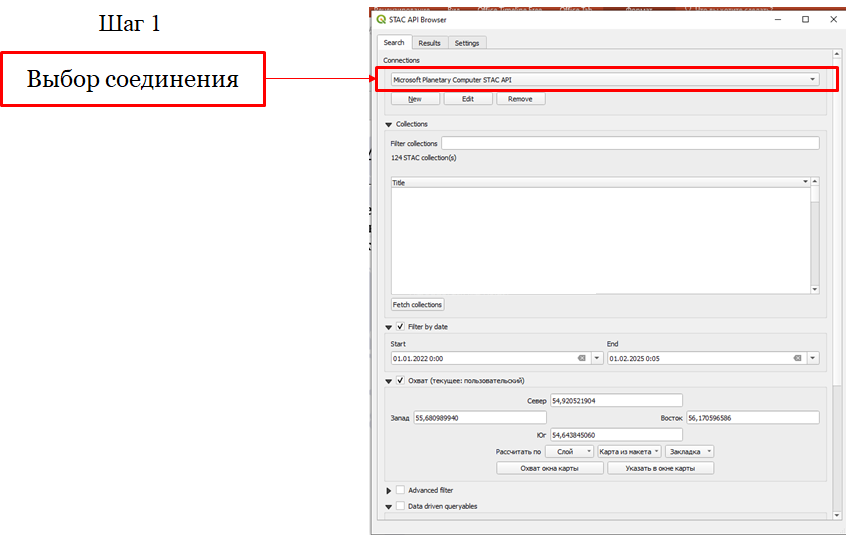Click the collections list scroll down arrow
Image resolution: width=846 pixels, height=535 pixels.
(x=815, y=290)
